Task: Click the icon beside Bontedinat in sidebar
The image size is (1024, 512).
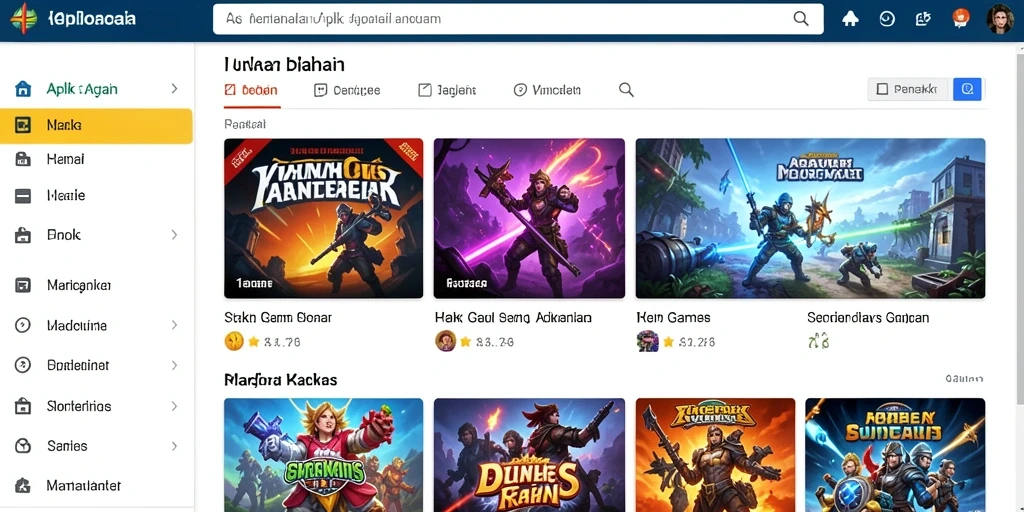Action: (x=23, y=365)
